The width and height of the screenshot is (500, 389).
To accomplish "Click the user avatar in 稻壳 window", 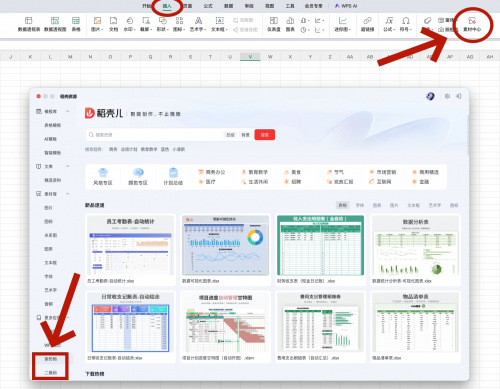I will 430,96.
